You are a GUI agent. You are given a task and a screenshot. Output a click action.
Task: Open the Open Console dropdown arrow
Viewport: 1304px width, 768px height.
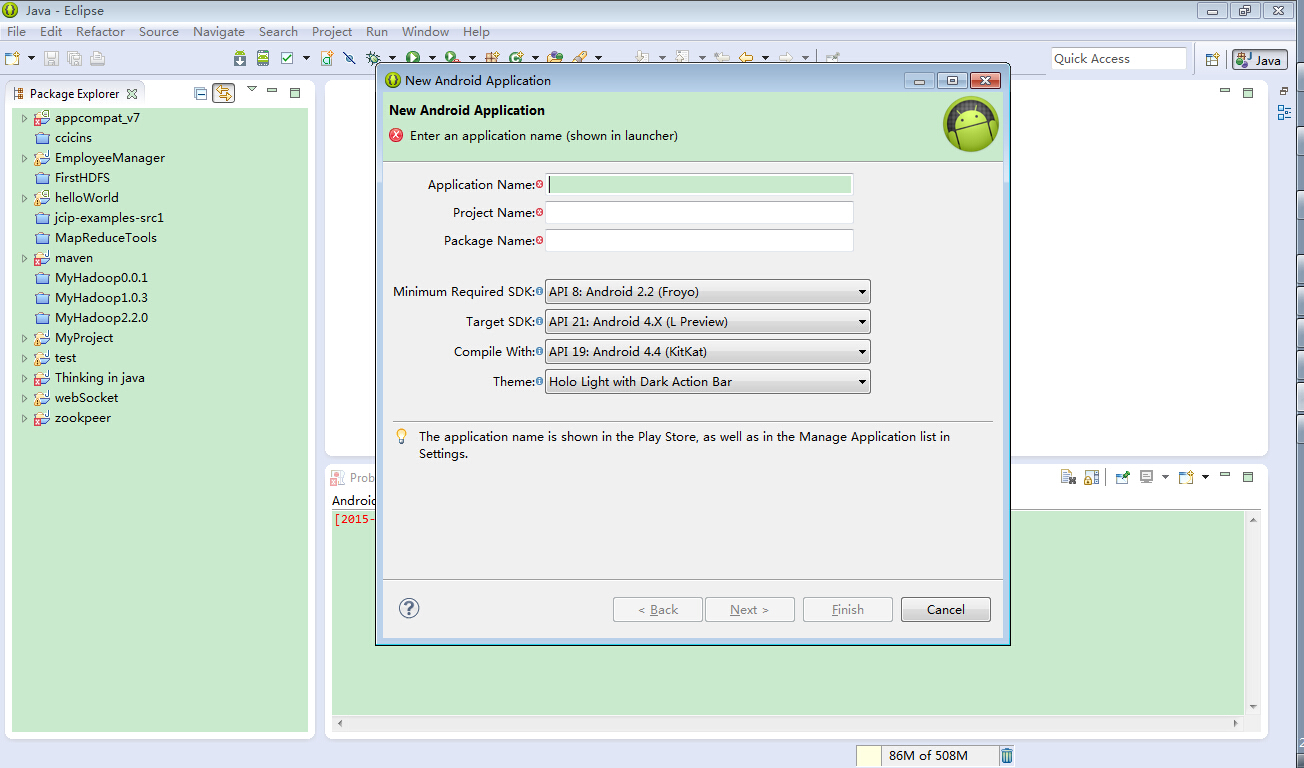(1206, 477)
